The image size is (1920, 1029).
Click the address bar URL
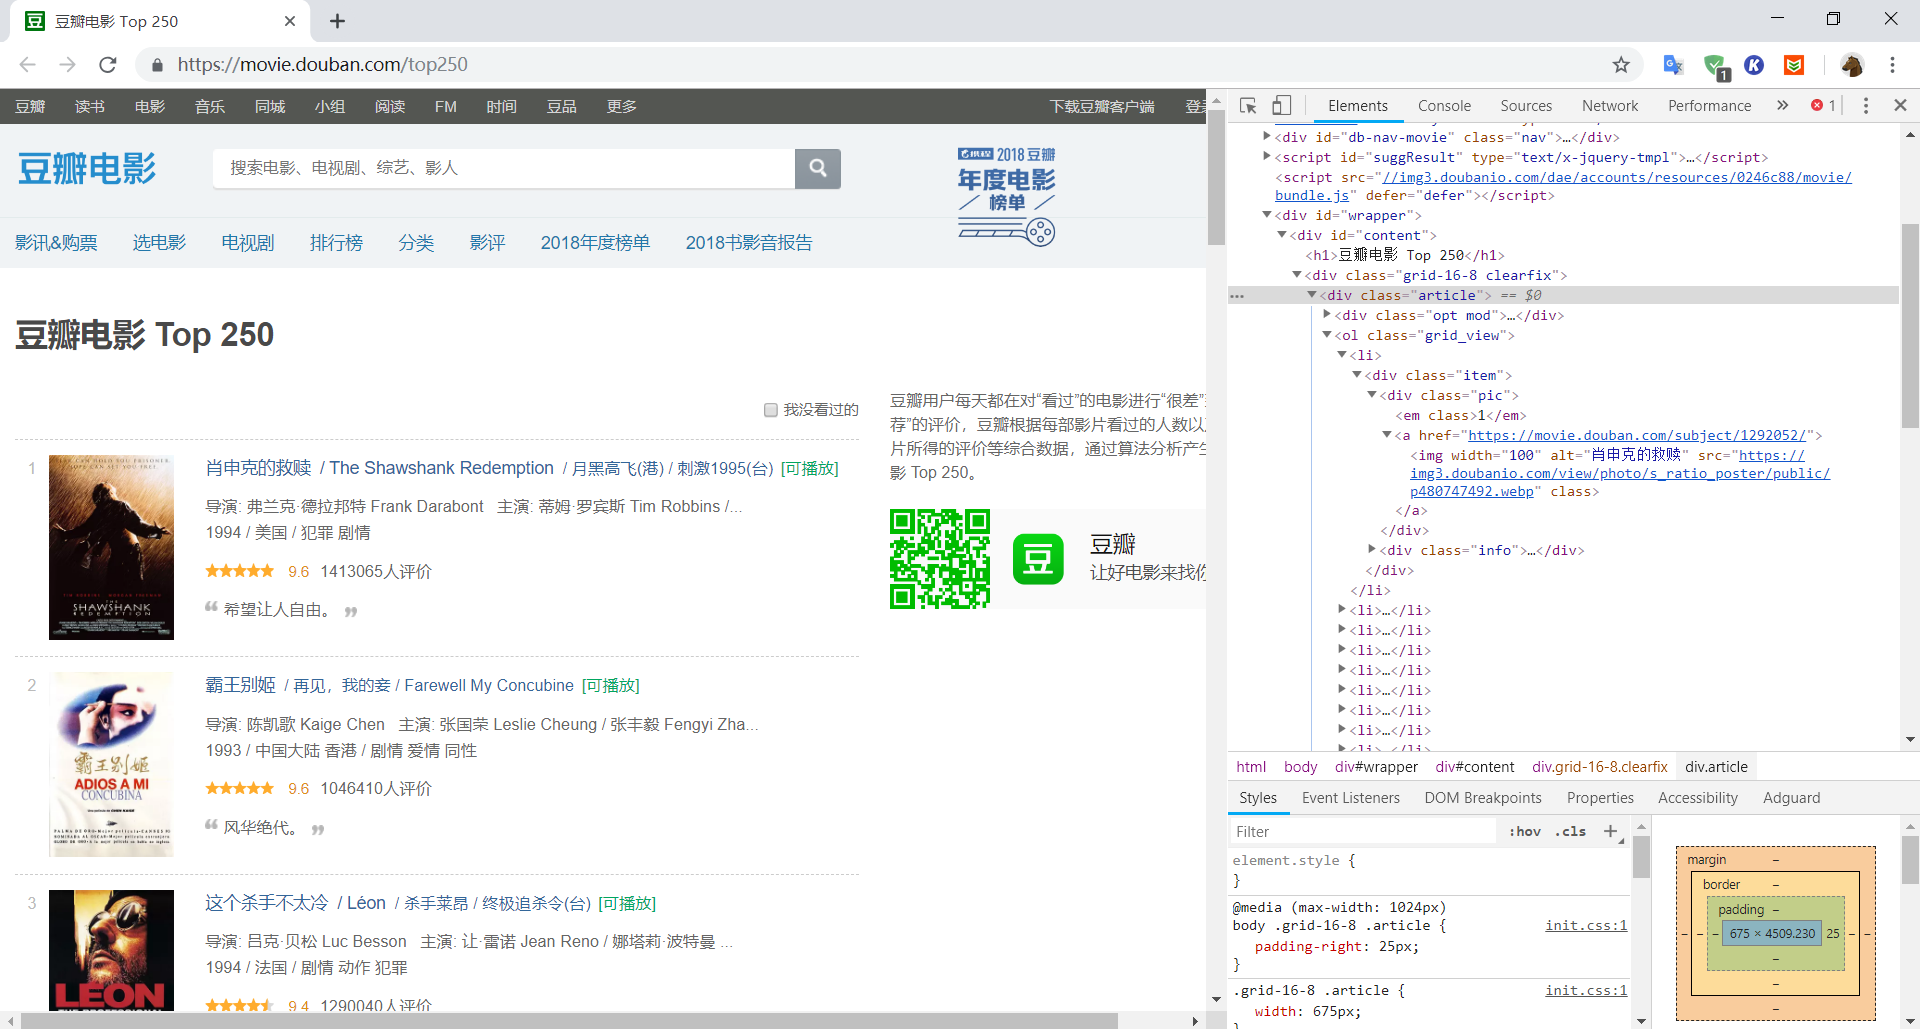(x=322, y=65)
